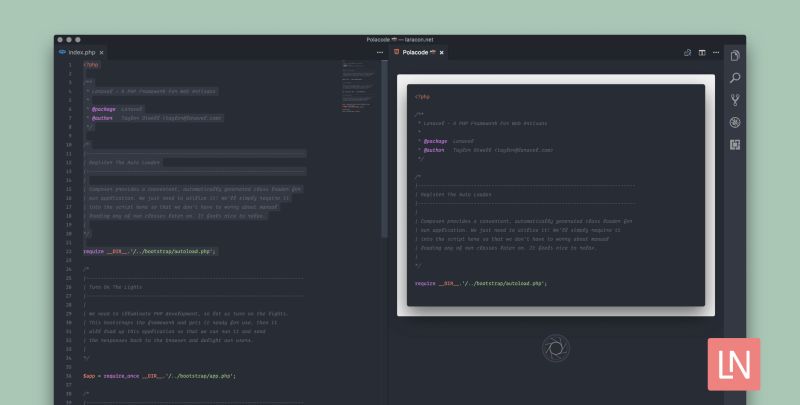Close the index.php tab
The width and height of the screenshot is (800, 405).
click(x=102, y=53)
